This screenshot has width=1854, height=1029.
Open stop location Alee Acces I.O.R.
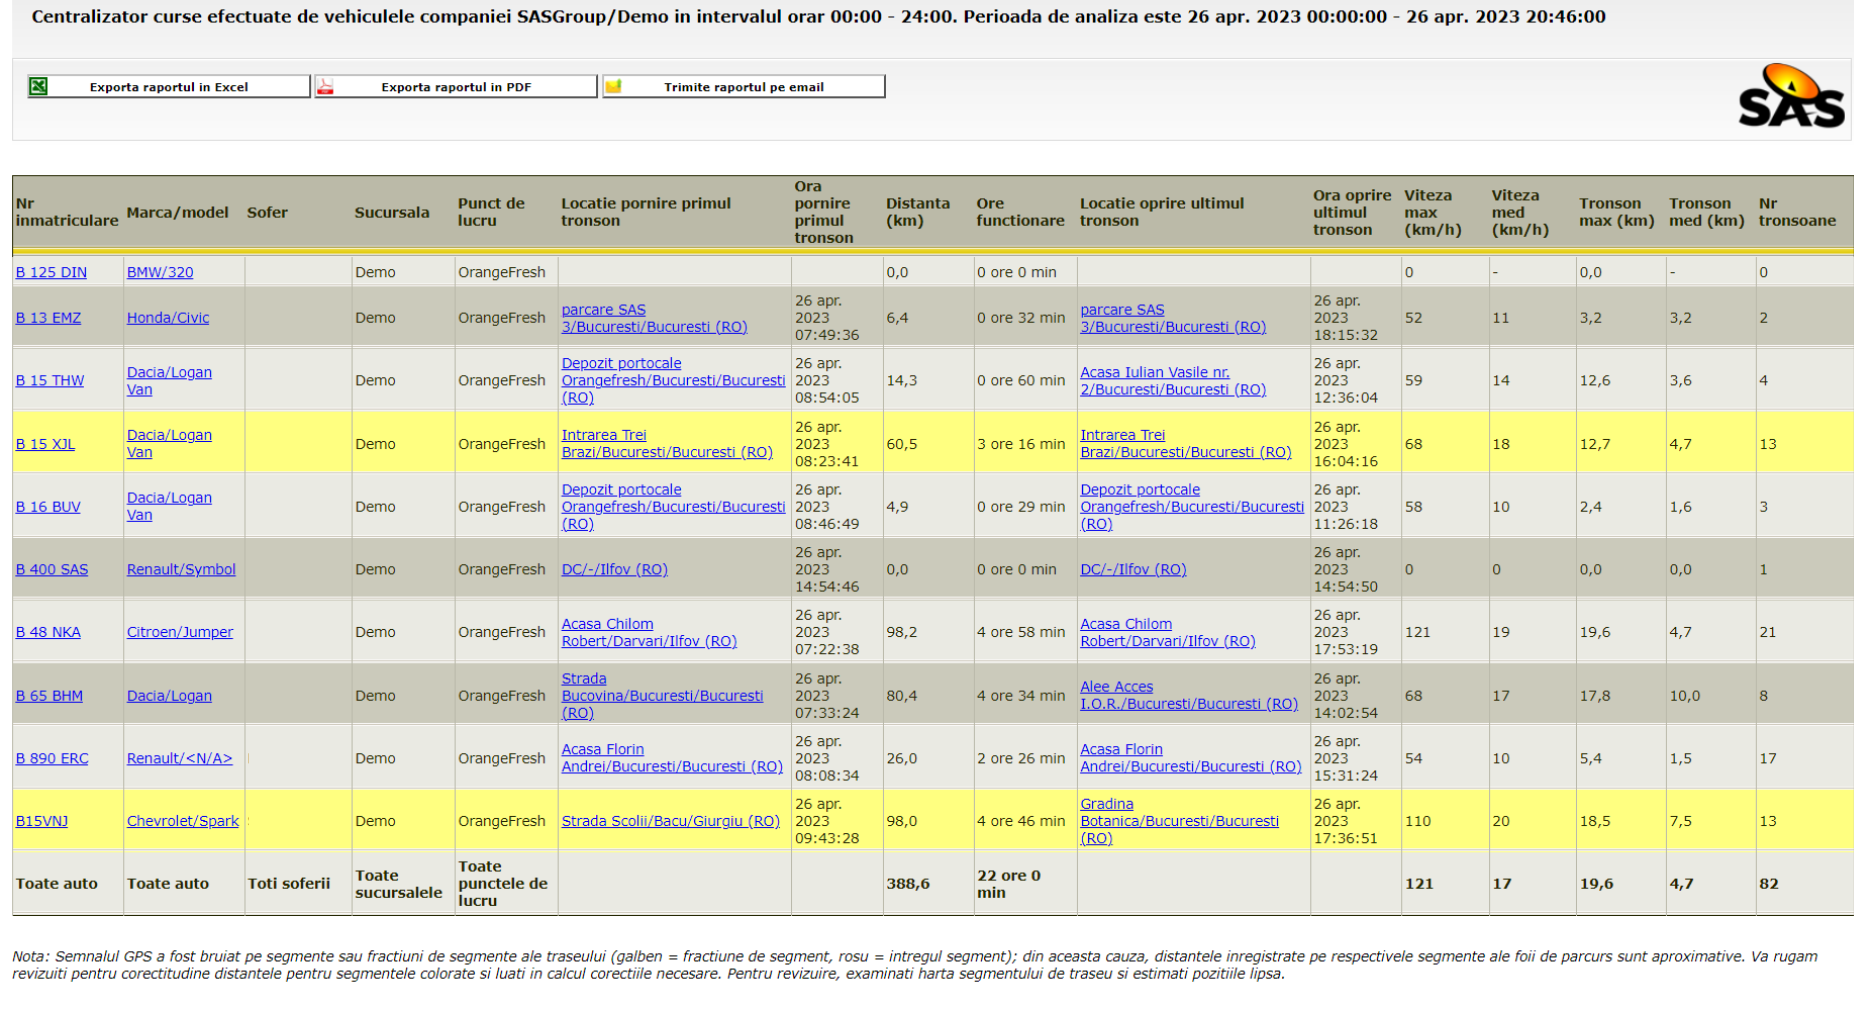click(1188, 695)
